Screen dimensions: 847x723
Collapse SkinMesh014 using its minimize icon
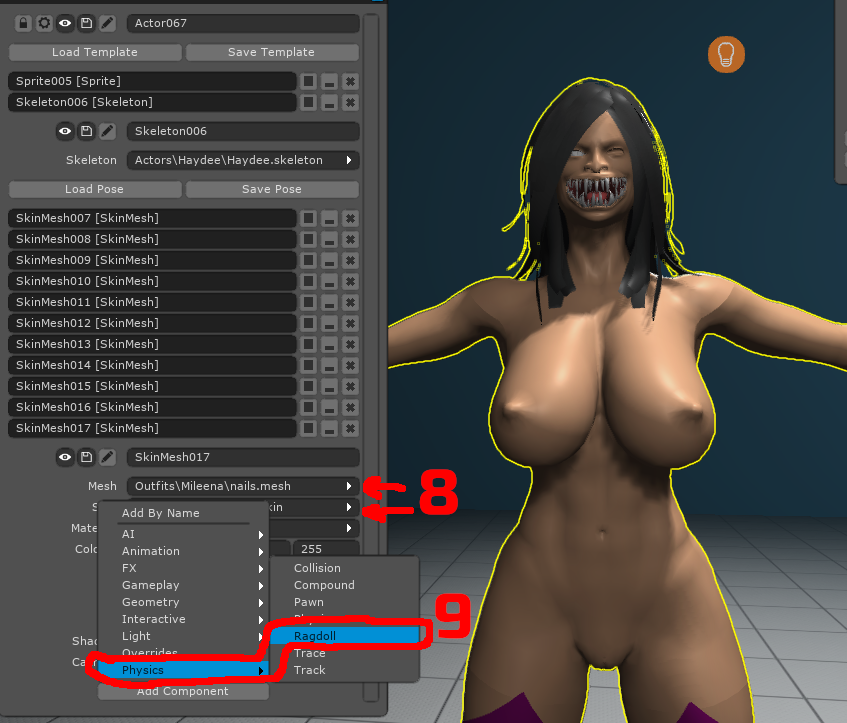pyautogui.click(x=329, y=365)
